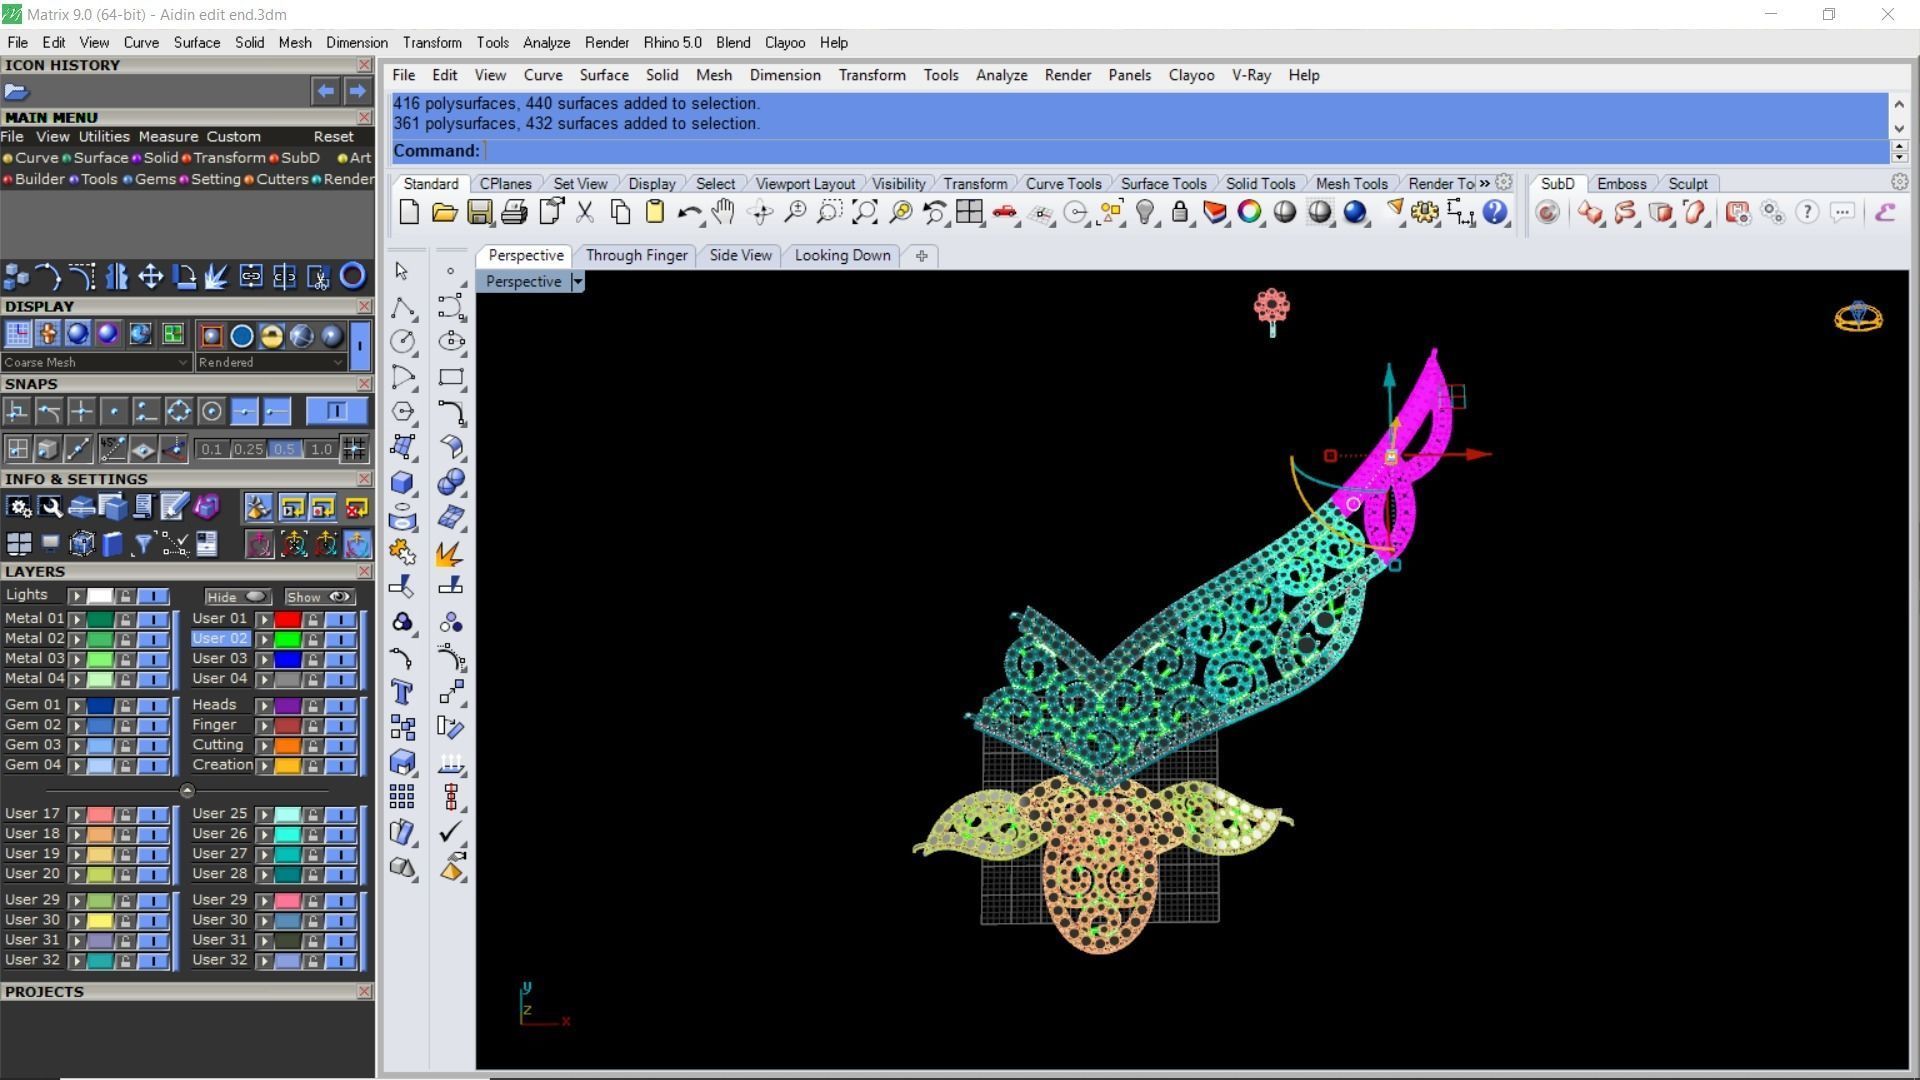Click the Zoom Extents icon
The width and height of the screenshot is (1920, 1080).
pyautogui.click(x=865, y=212)
